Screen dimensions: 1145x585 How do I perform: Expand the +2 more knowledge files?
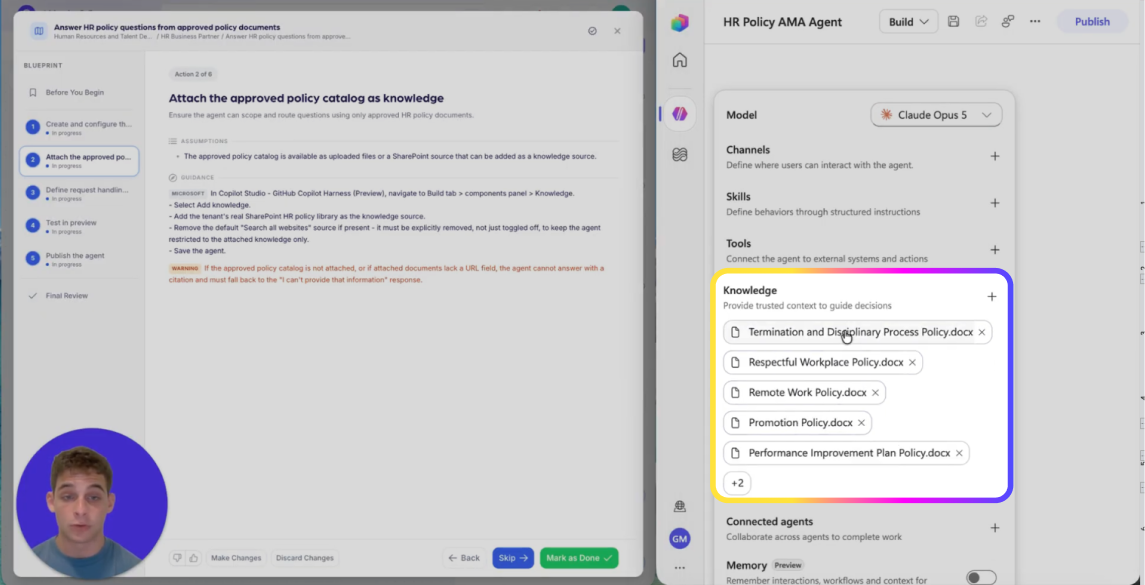[x=738, y=483]
